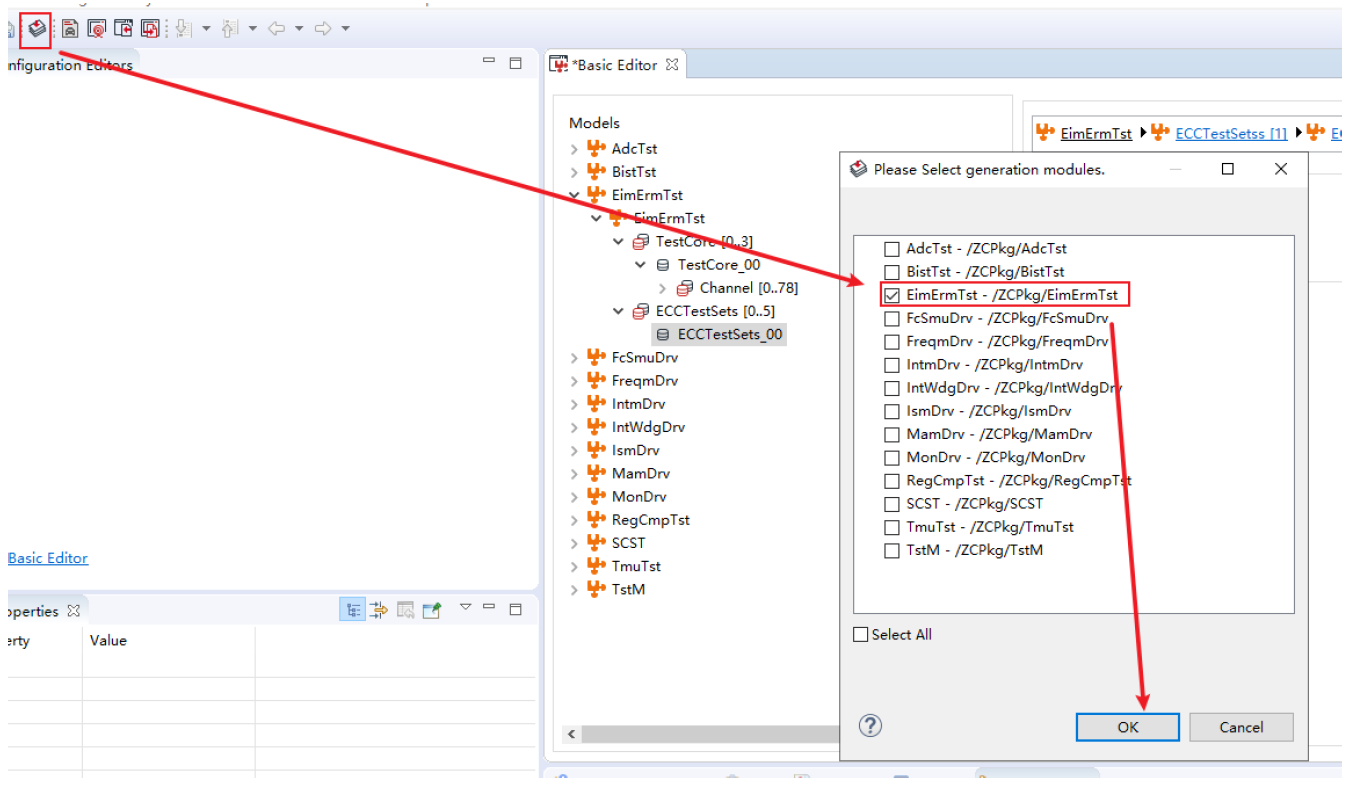Enable the Select All checkbox
The width and height of the screenshot is (1354, 789).
point(861,634)
